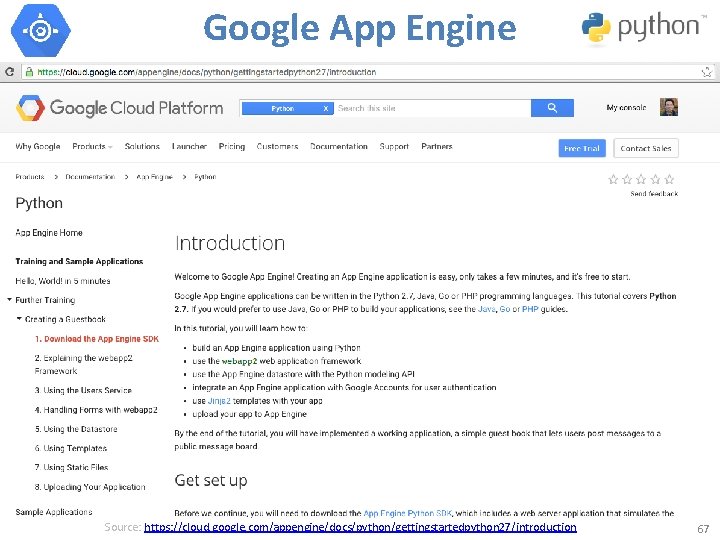
Task: Click the Get set up heading
Action: tap(211, 480)
